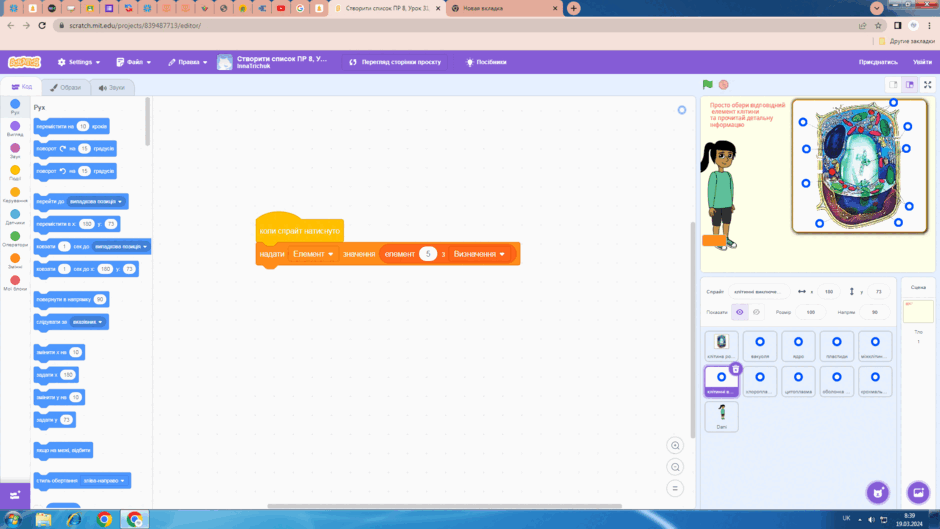Reset workspace zoom to default
Screen dimensions: 940x529
click(x=675, y=489)
